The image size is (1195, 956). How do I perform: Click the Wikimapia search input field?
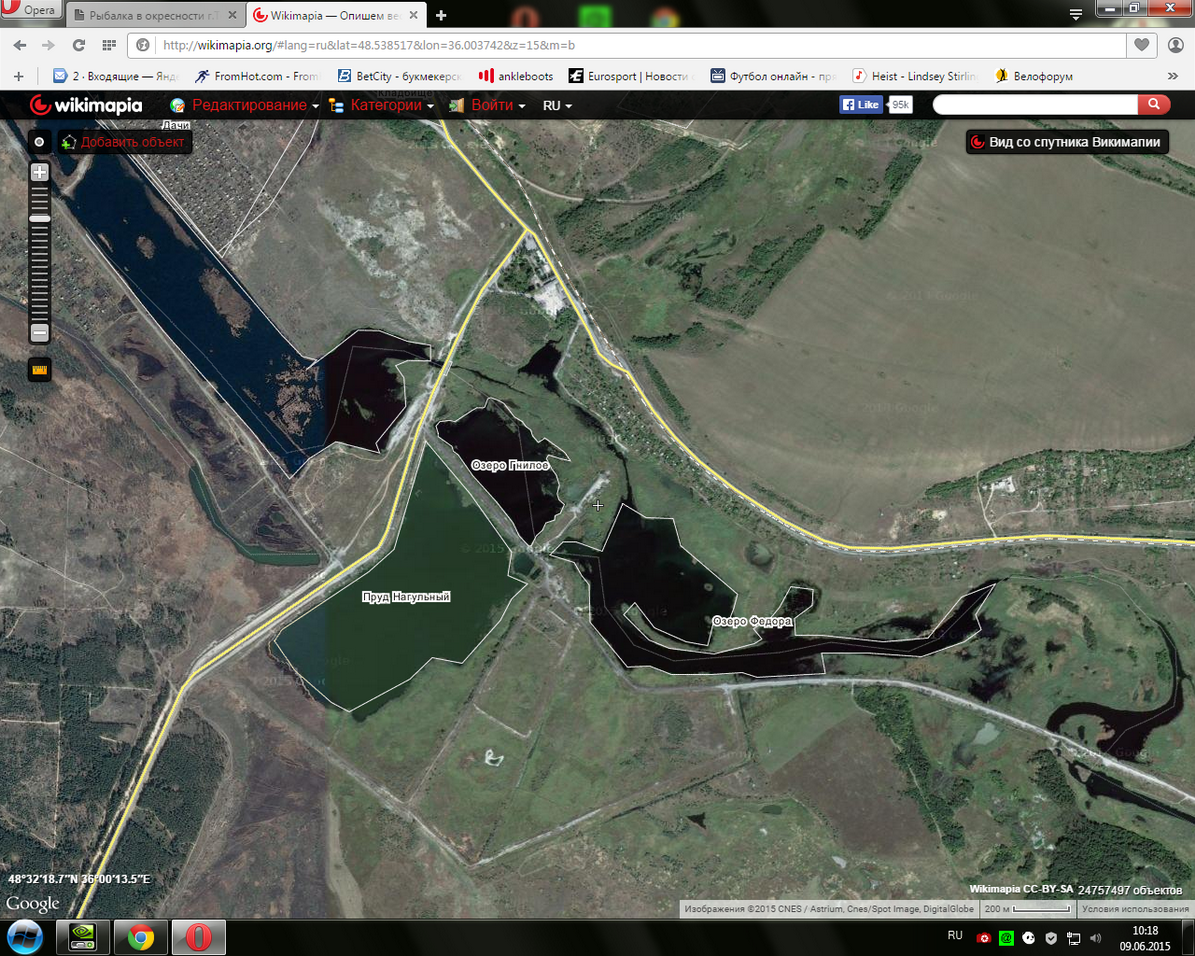point(1034,105)
